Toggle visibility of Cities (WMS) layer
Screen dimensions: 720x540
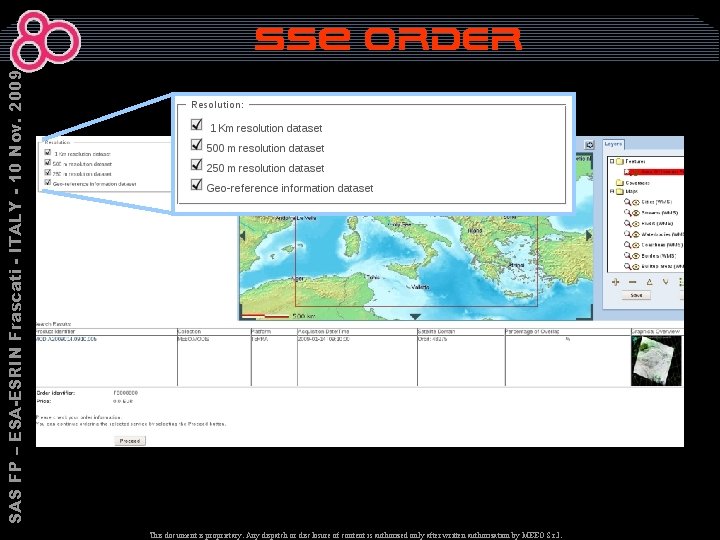636,202
